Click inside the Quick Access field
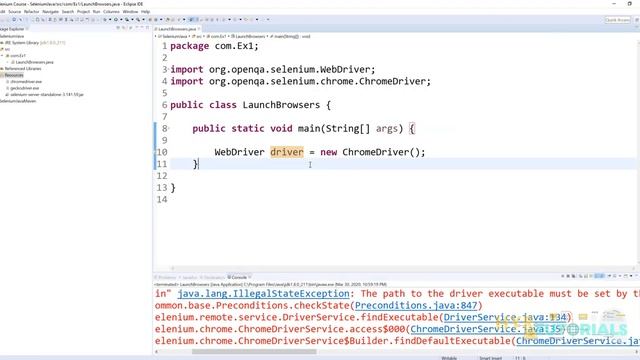640x360 pixels. pos(618,20)
